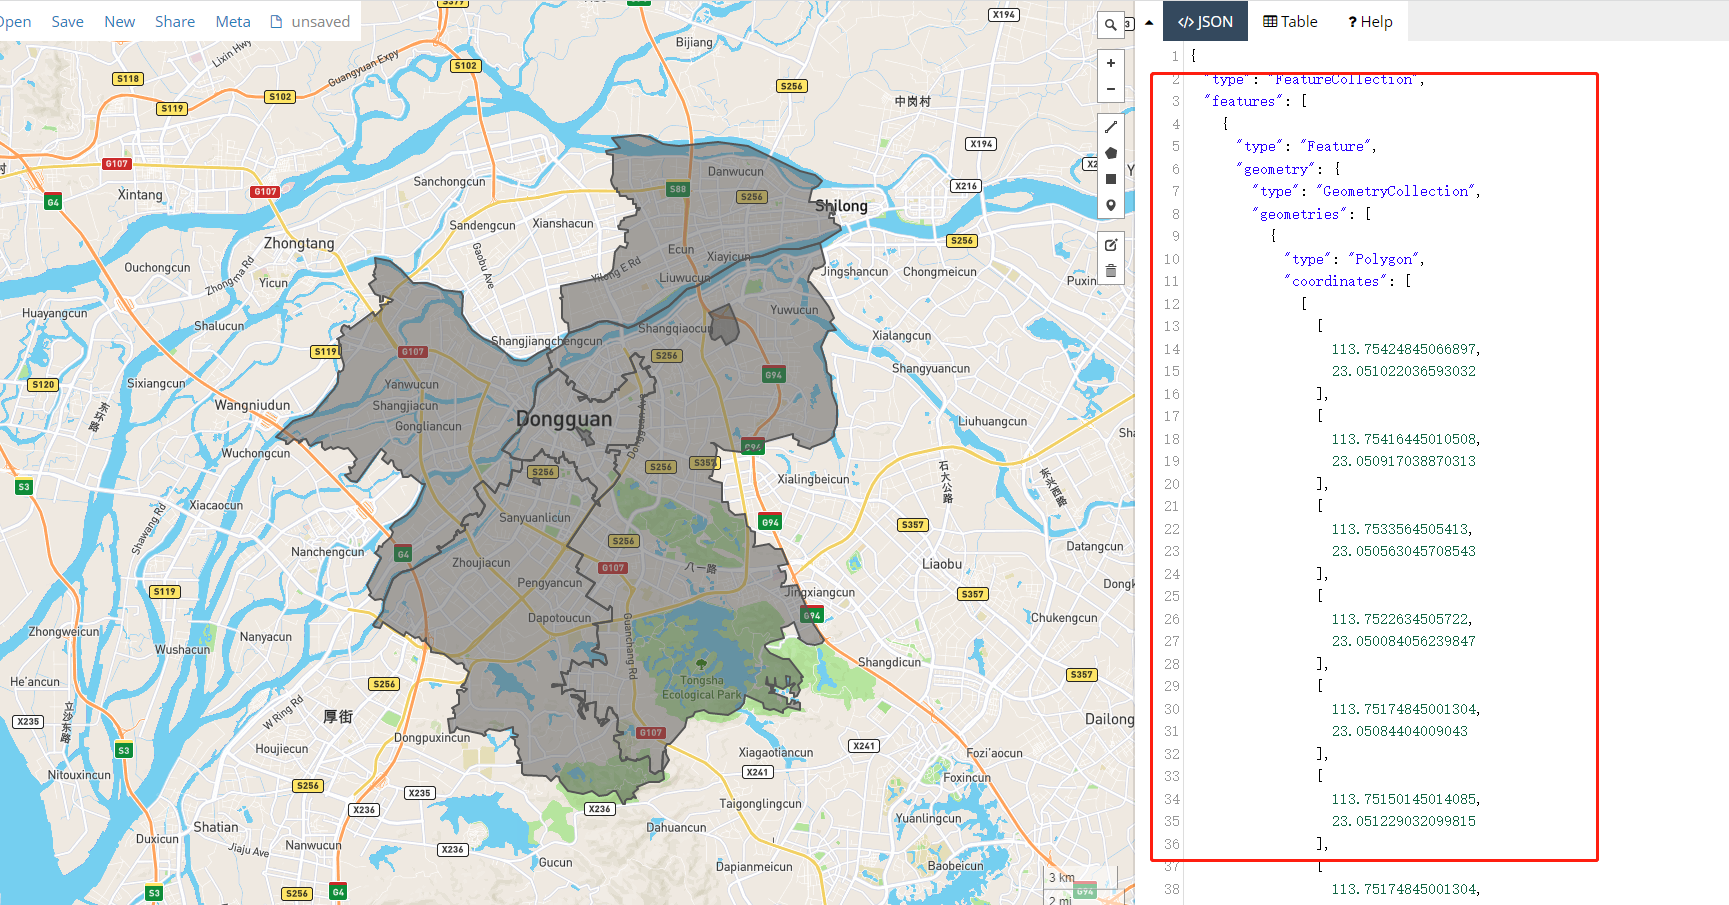This screenshot has width=1729, height=905.
Task: Switch to the JSON tab
Action: (1205, 21)
